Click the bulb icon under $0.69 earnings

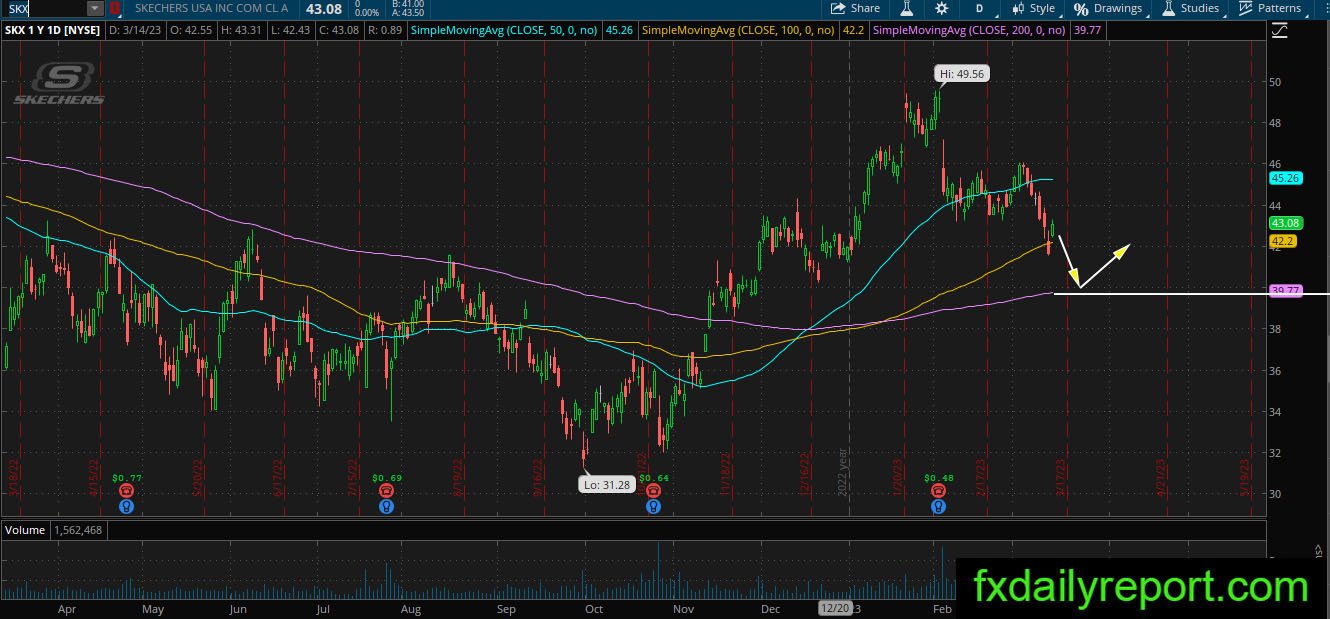(386, 506)
